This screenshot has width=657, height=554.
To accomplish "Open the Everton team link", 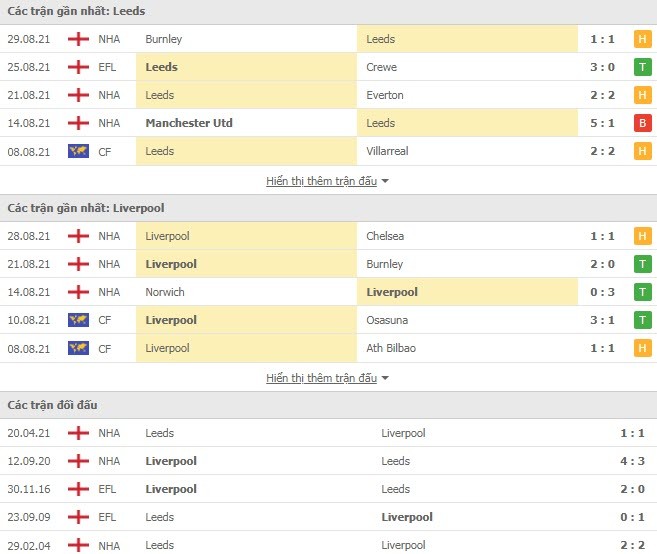I will point(385,95).
